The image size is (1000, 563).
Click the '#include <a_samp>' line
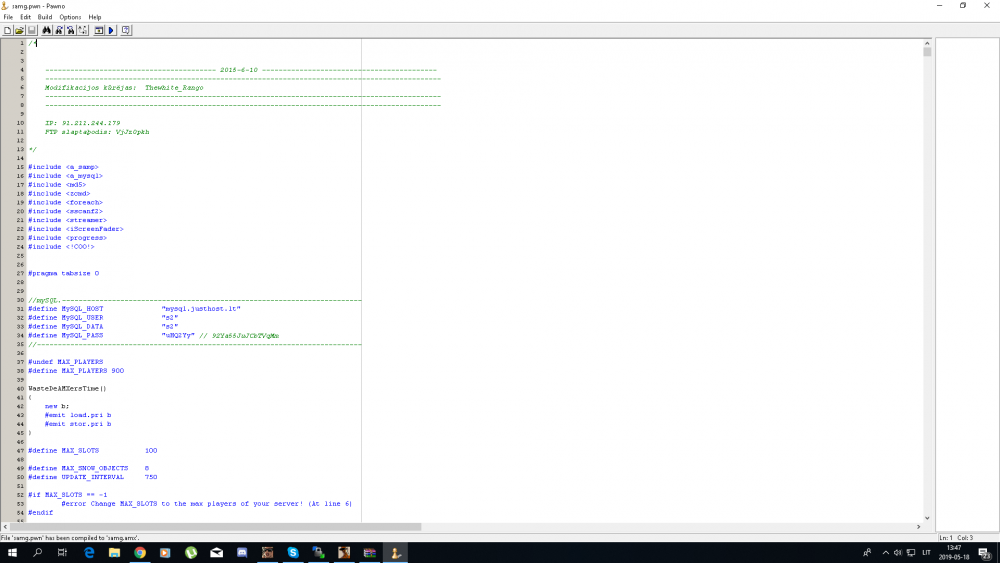63,167
